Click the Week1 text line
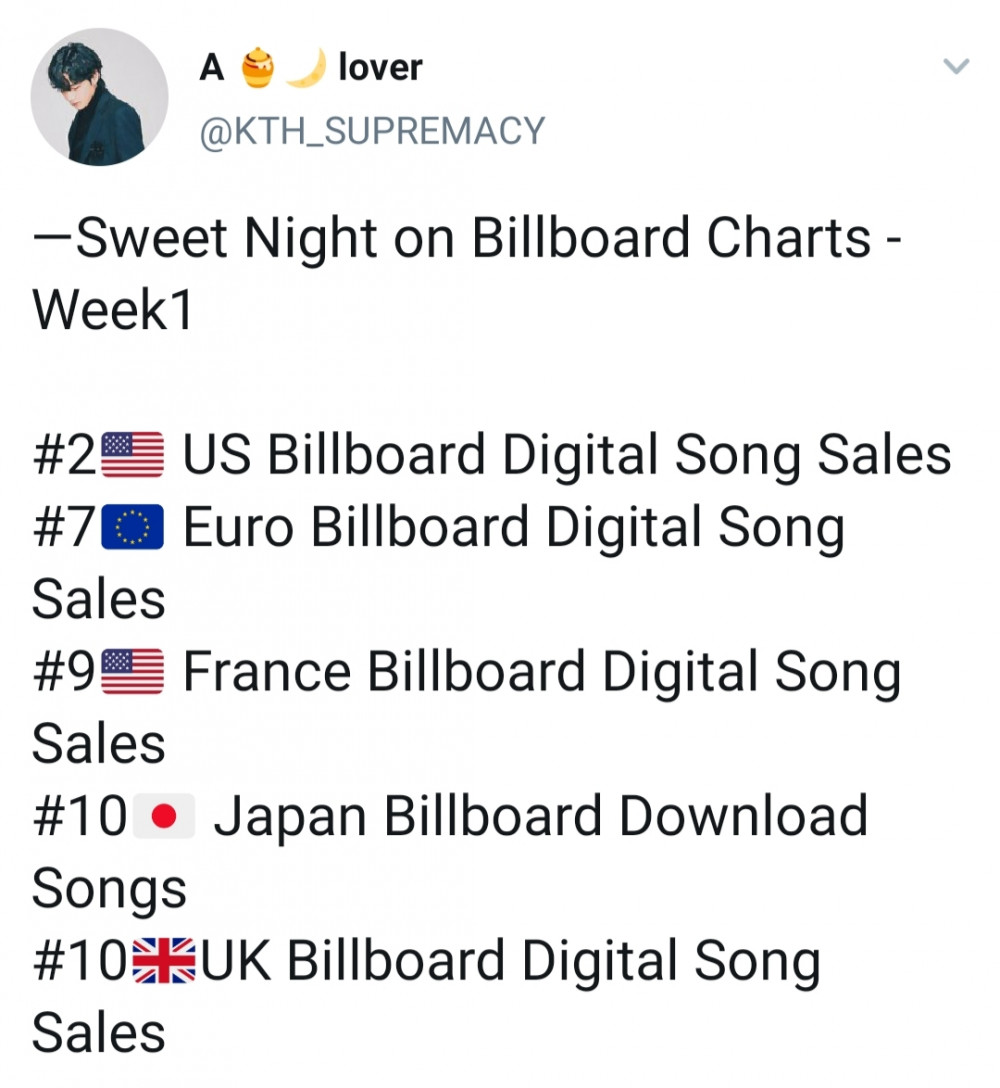The width and height of the screenshot is (1000, 1088). tap(112, 310)
